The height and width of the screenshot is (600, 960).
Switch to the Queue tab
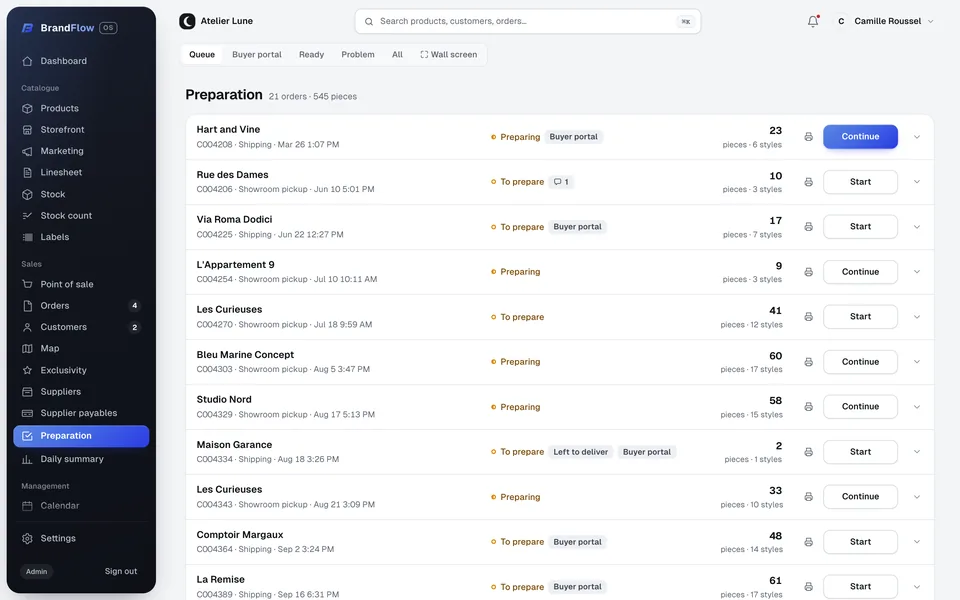coord(202,55)
